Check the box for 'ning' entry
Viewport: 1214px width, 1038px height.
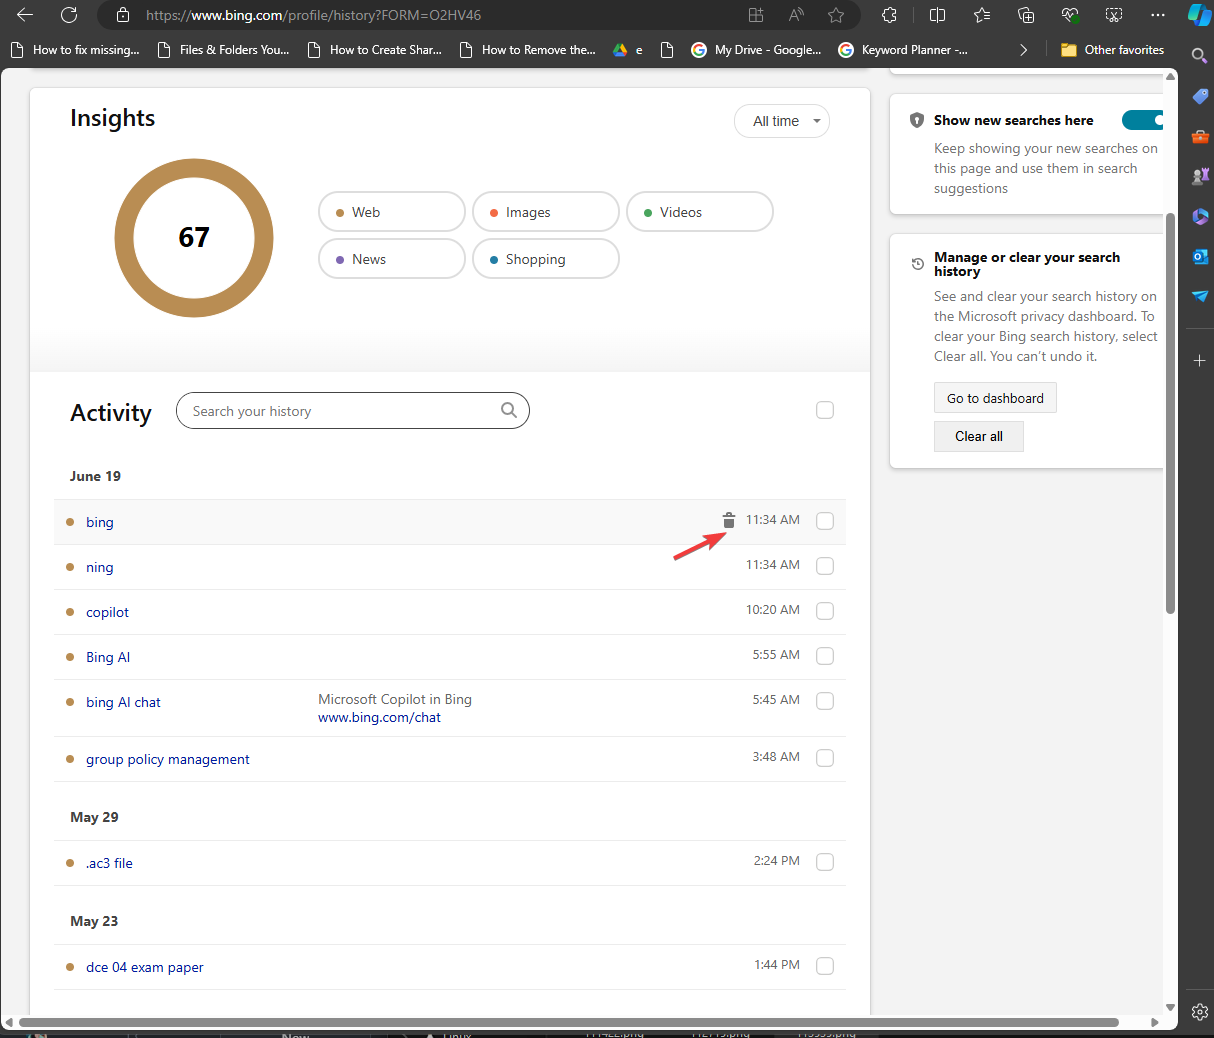[x=825, y=566]
